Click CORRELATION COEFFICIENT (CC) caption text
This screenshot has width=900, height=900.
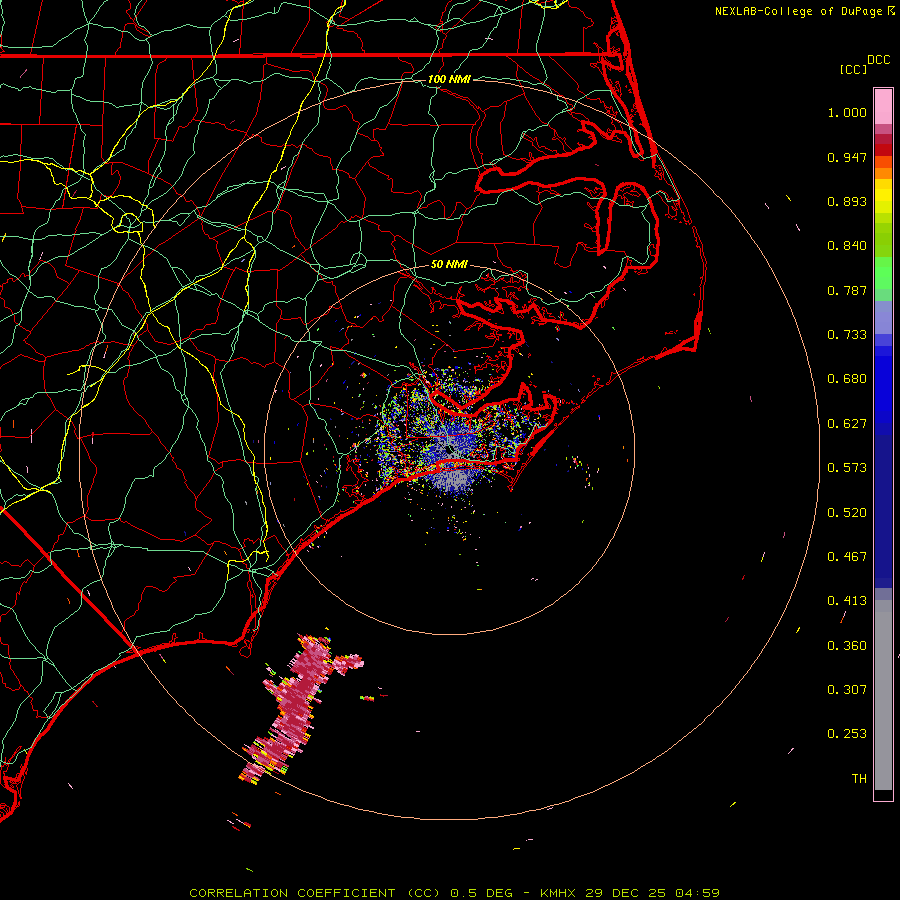pos(315,893)
